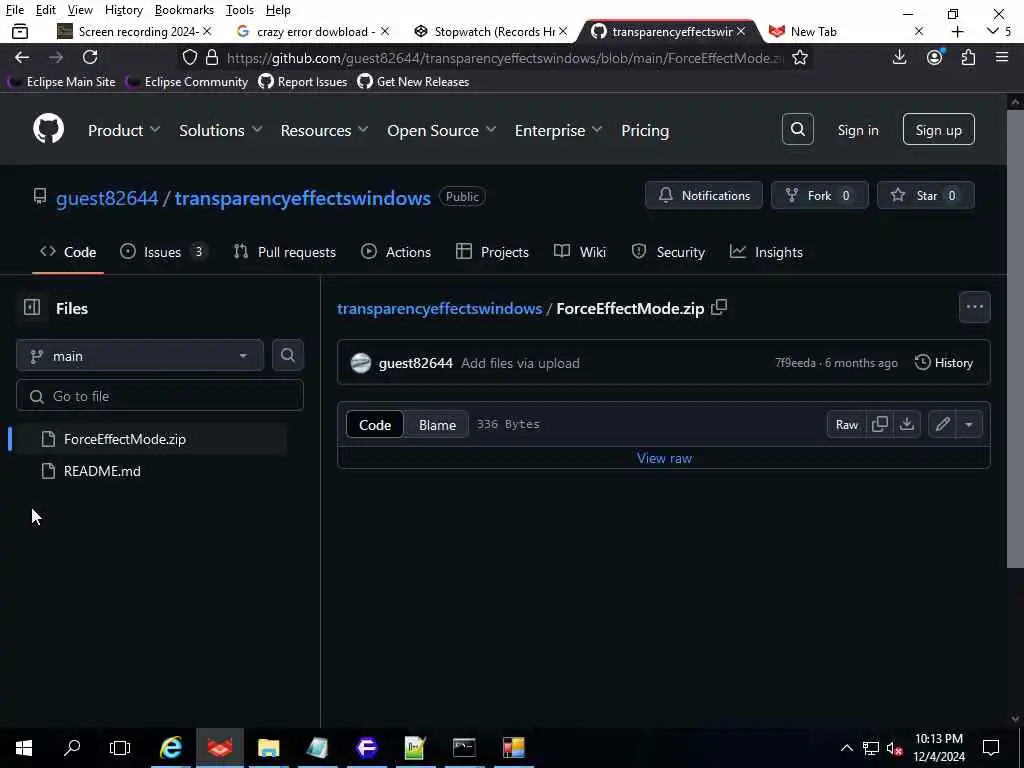The image size is (1024, 768).
Task: Expand the Open Source menu
Action: (x=441, y=130)
